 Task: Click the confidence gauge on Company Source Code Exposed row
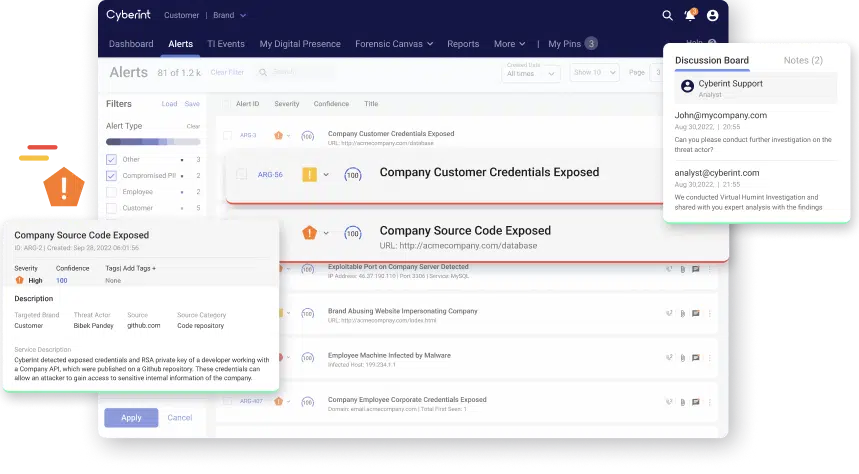(x=353, y=233)
